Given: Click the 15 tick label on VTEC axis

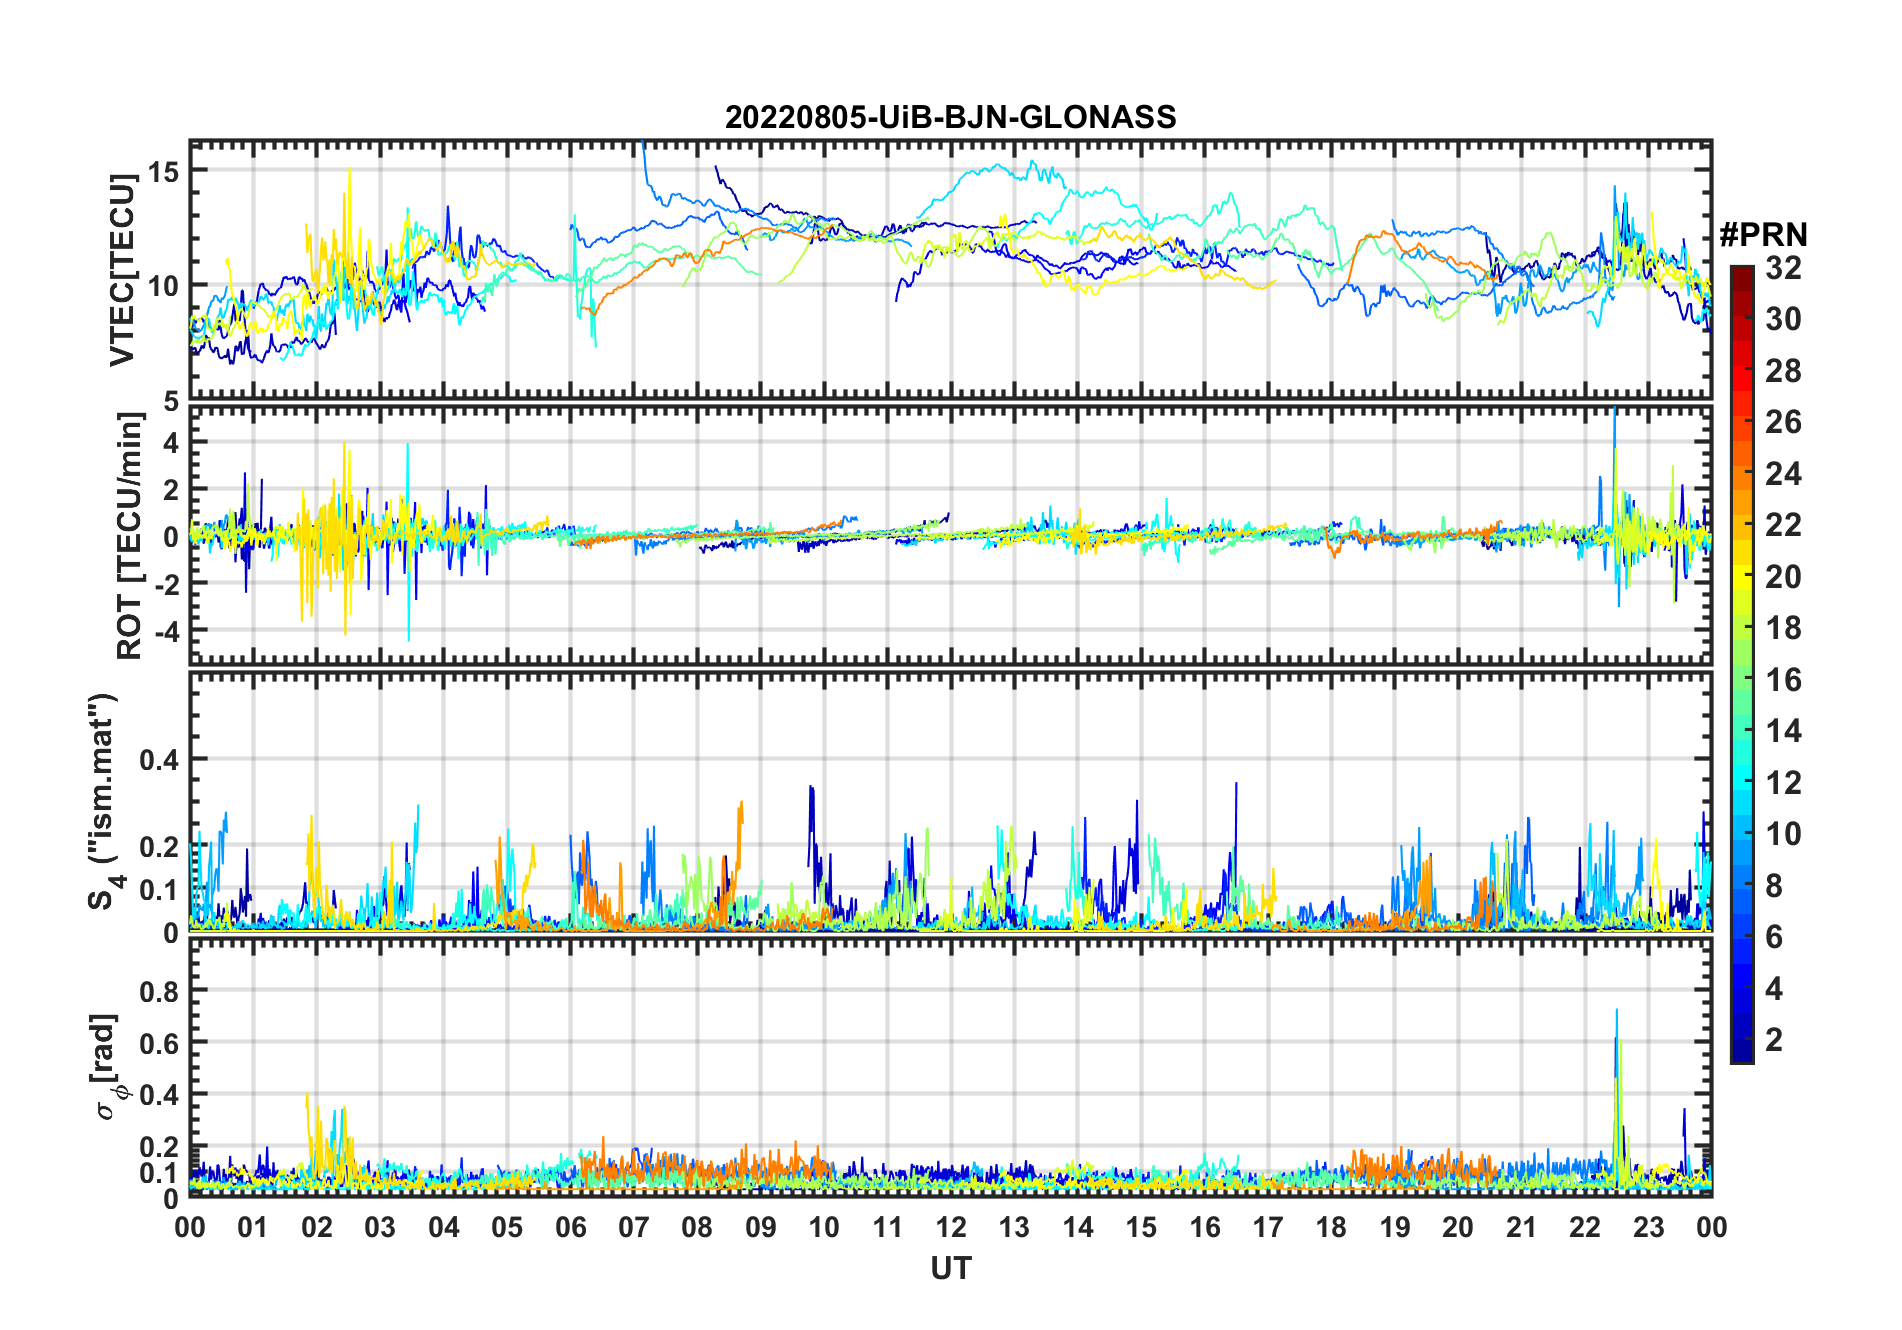Looking at the screenshot, I should click(x=163, y=172).
